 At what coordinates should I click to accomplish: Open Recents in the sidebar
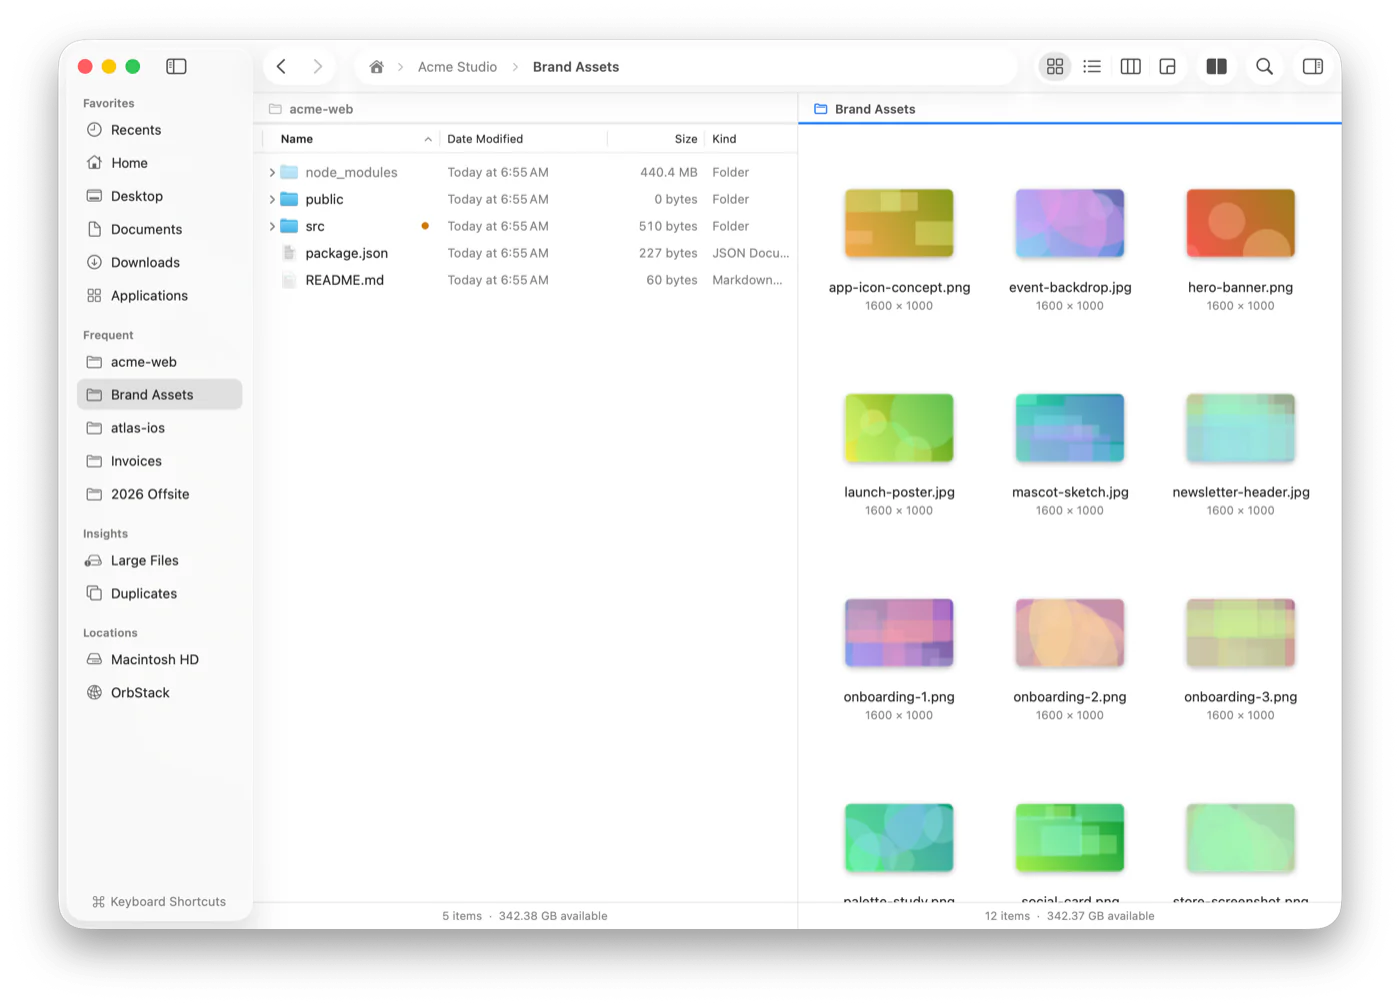159,130
